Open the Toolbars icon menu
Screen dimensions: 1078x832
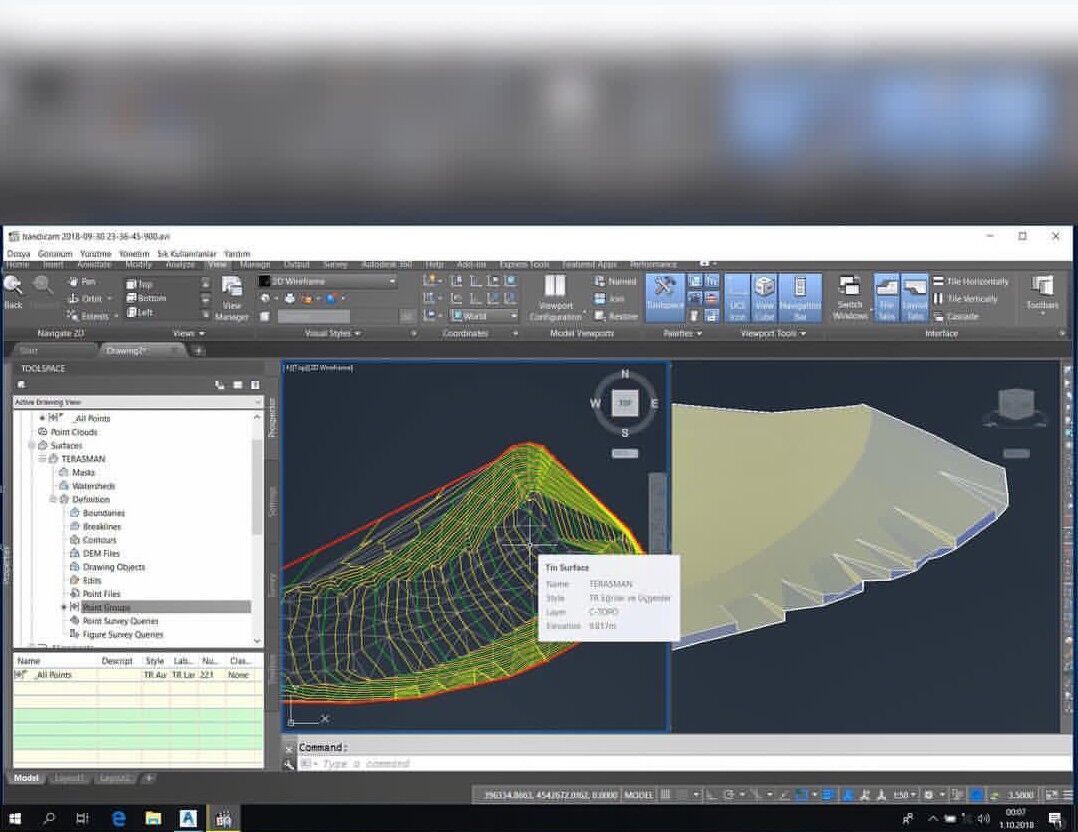click(1042, 292)
